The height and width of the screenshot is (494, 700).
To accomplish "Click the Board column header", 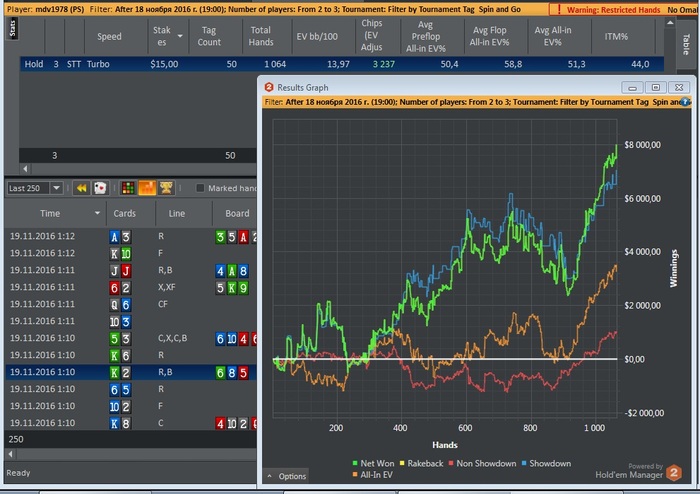I will point(237,213).
